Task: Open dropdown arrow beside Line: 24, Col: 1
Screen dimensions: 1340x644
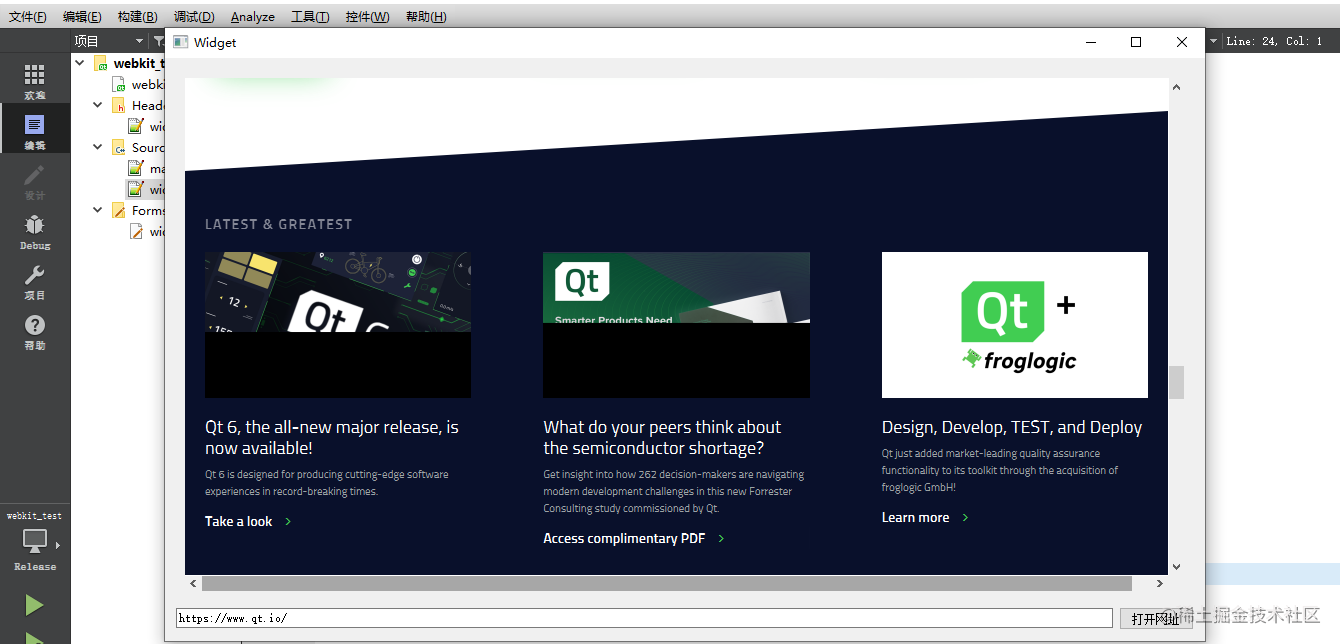Action: 1214,41
